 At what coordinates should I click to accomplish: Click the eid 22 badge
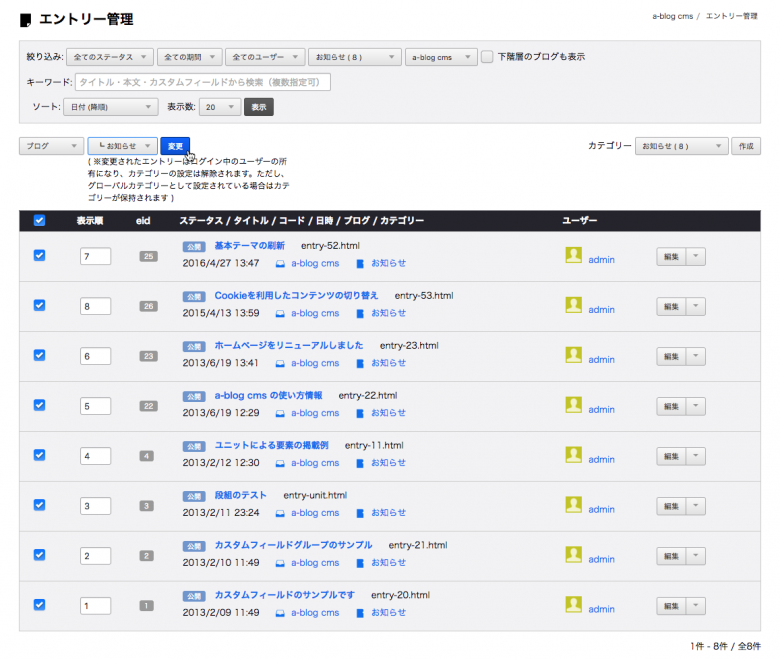point(148,406)
